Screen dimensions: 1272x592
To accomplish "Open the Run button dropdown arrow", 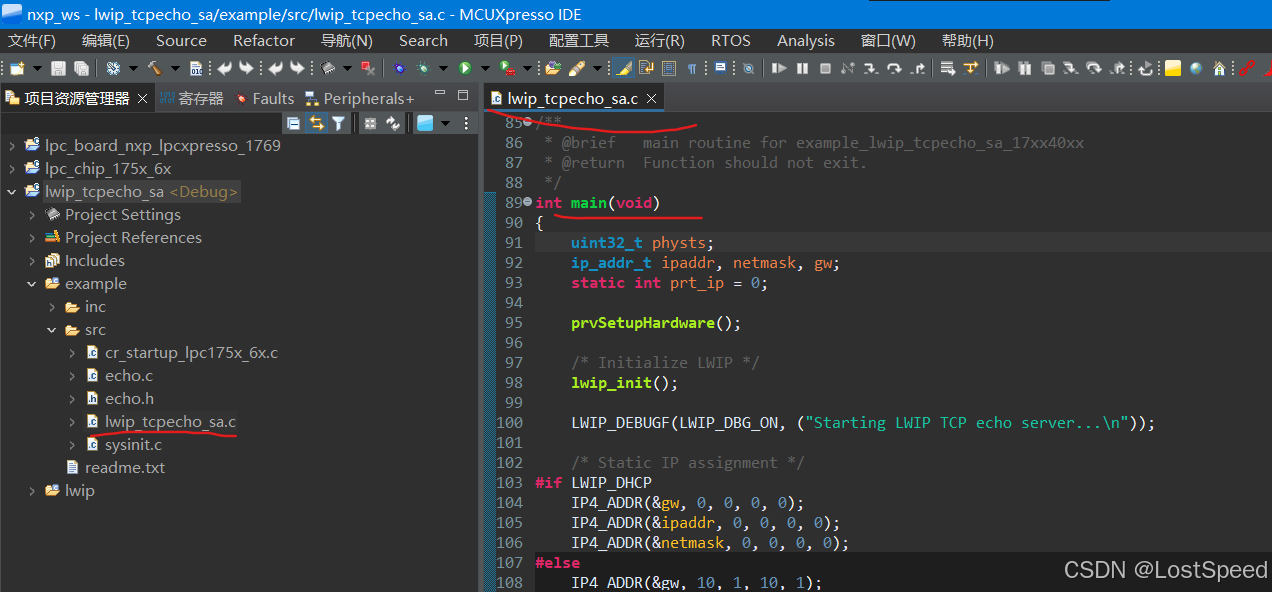I will coord(485,68).
